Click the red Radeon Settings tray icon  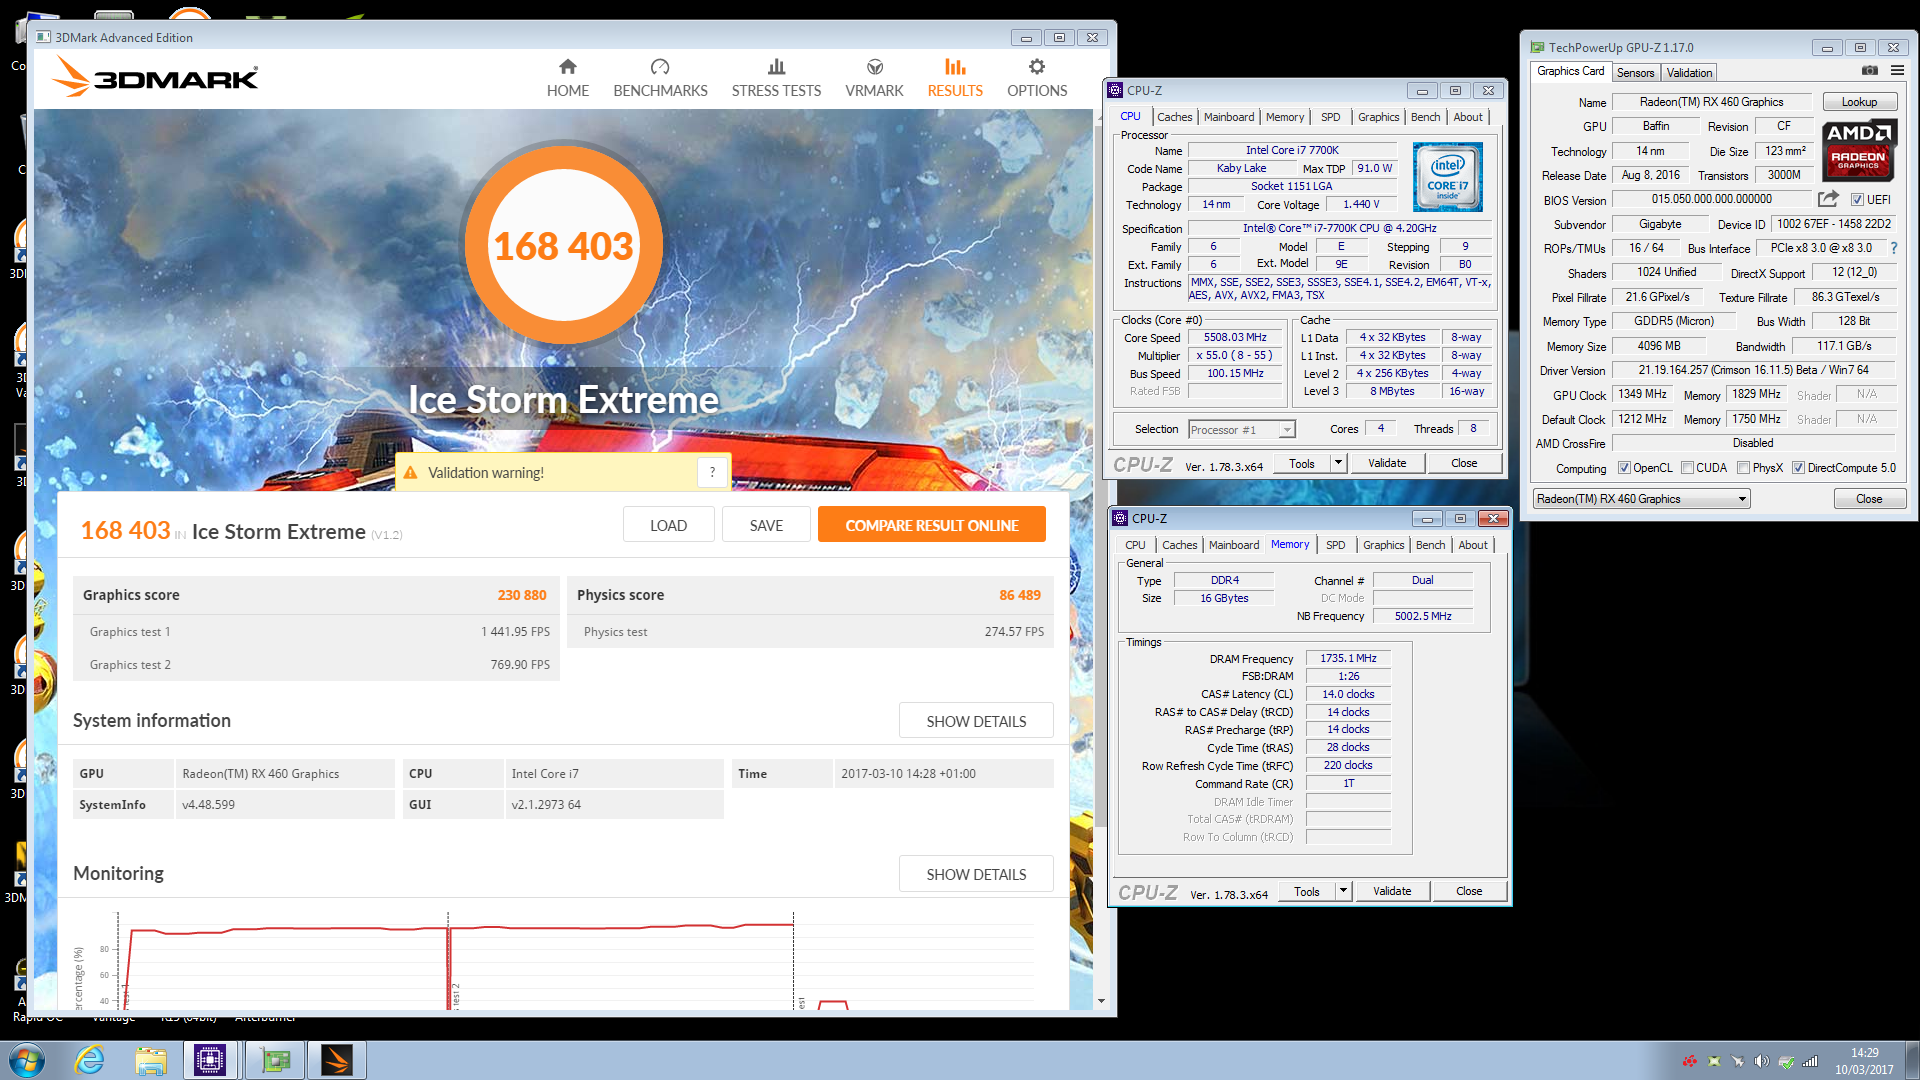click(1690, 1061)
